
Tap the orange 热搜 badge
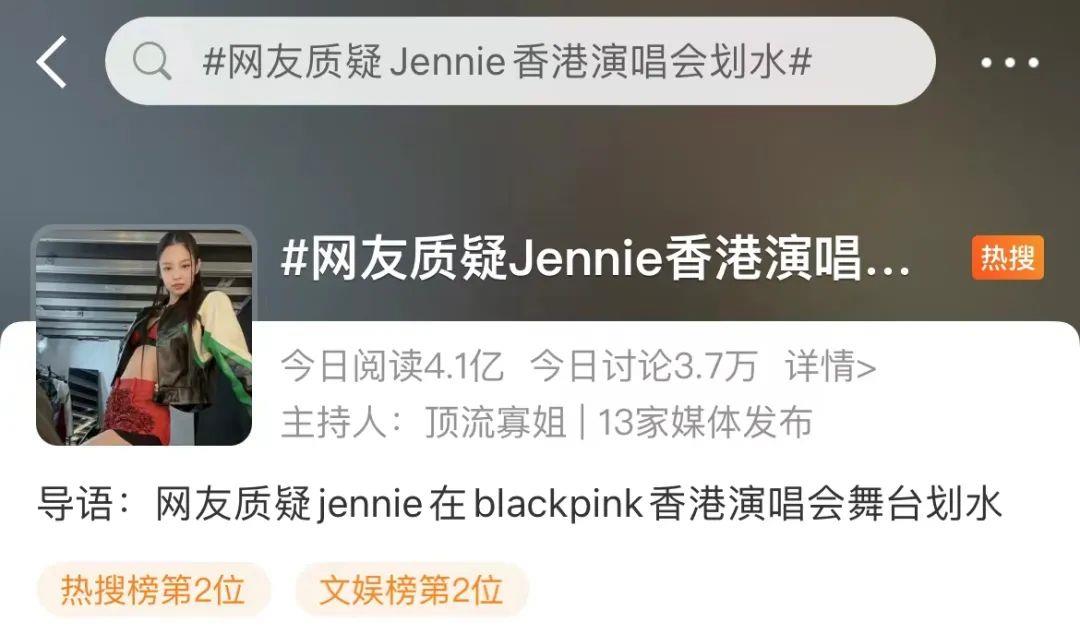click(1008, 258)
